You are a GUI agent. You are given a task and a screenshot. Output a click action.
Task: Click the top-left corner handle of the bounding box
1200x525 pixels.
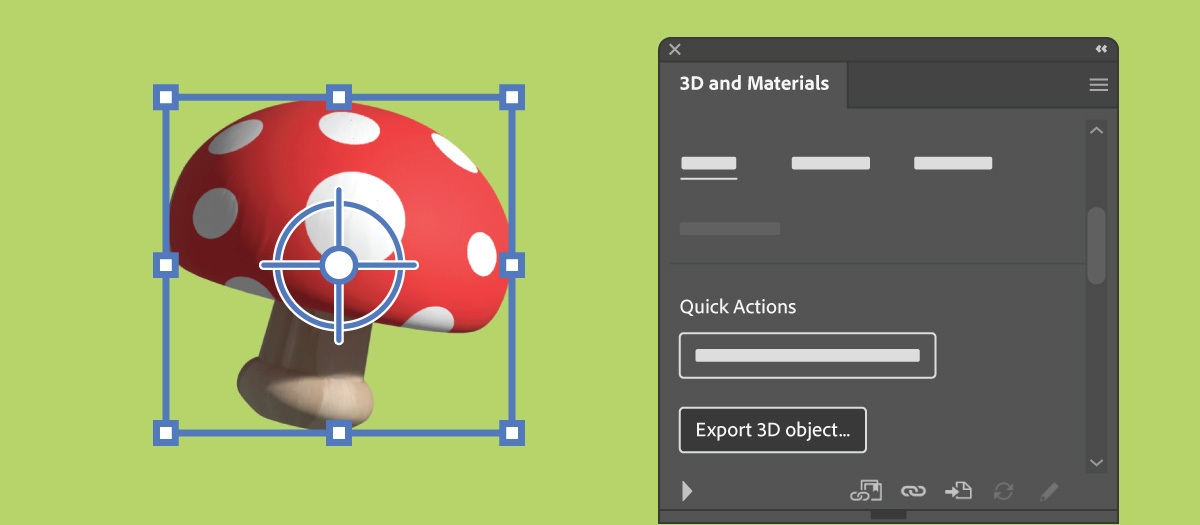tap(166, 97)
